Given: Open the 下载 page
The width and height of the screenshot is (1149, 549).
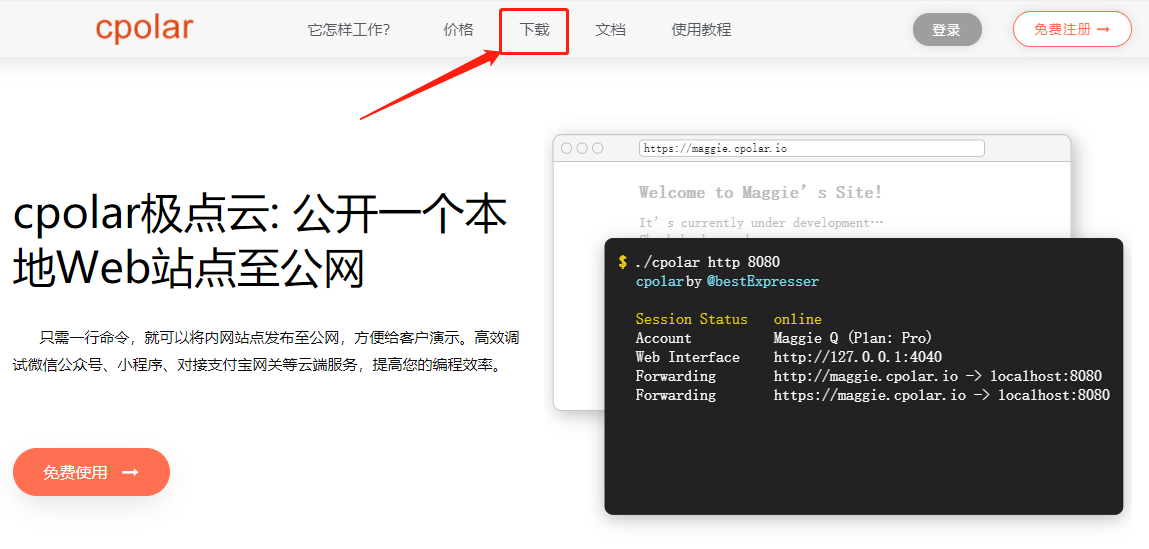Looking at the screenshot, I should click(x=534, y=30).
